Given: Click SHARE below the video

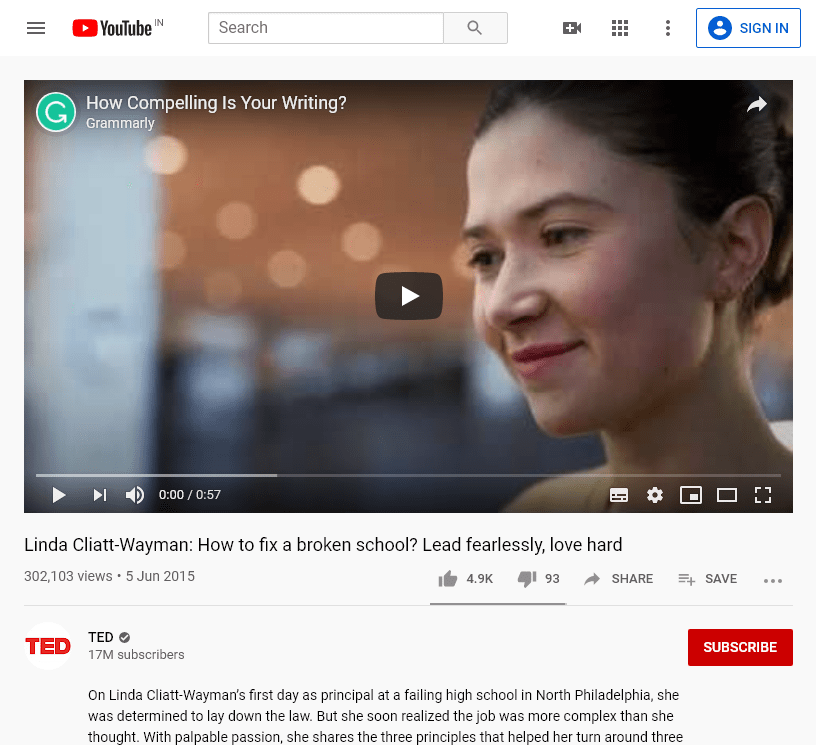Looking at the screenshot, I should pyautogui.click(x=619, y=579).
